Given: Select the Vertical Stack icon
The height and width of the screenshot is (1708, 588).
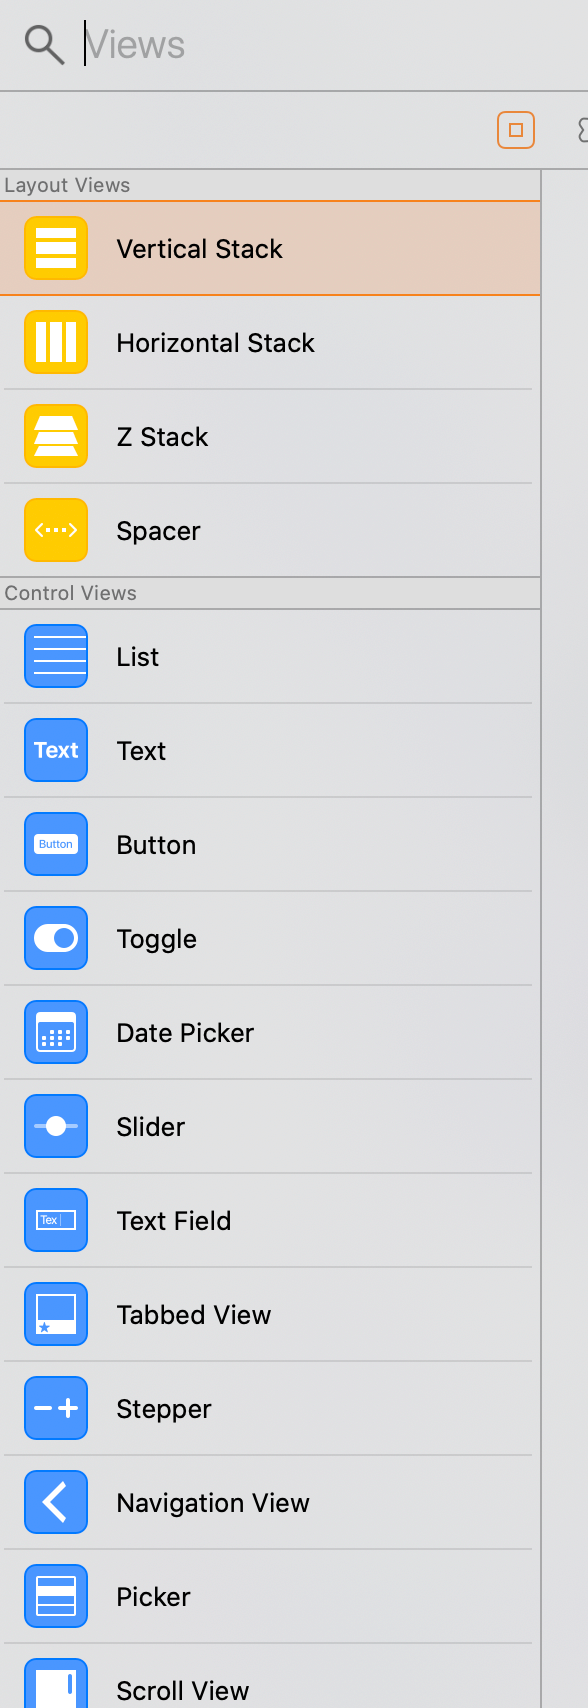Looking at the screenshot, I should click(x=56, y=248).
